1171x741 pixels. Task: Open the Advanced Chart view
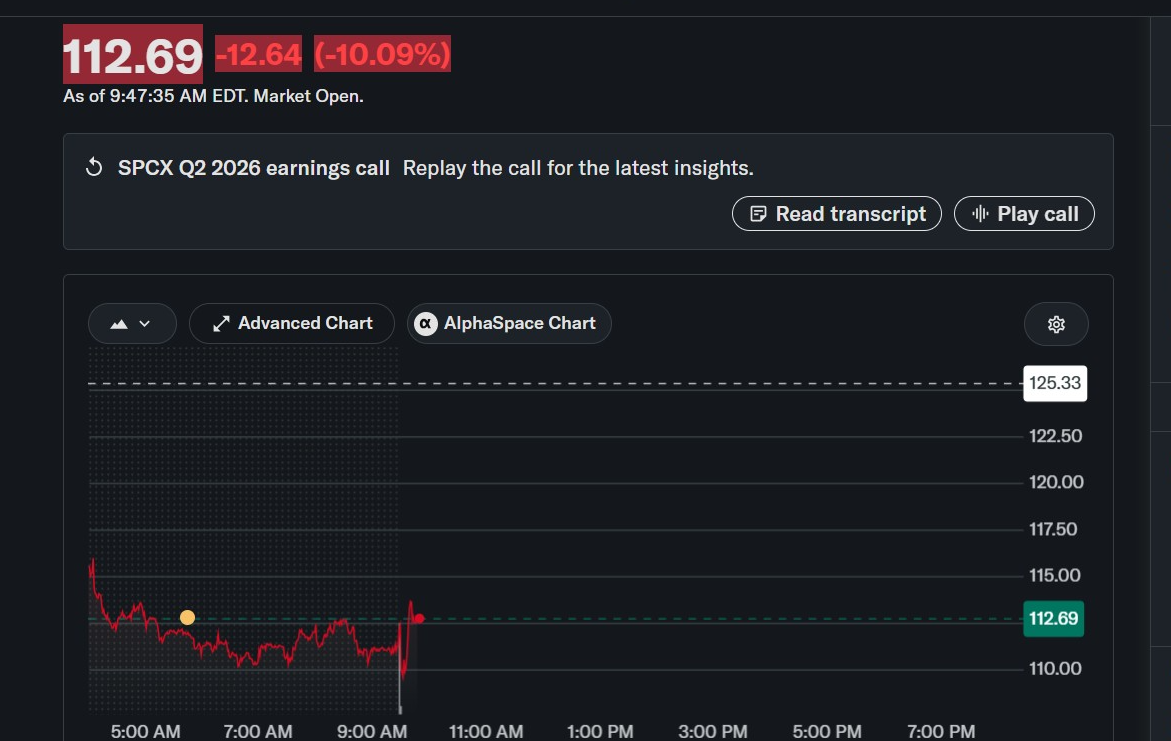tap(292, 323)
